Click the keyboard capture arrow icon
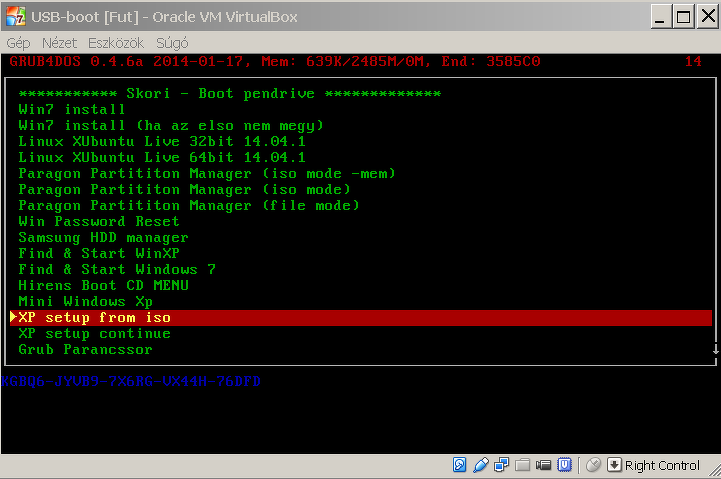Screen dimensions: 721x479 click(x=614, y=465)
